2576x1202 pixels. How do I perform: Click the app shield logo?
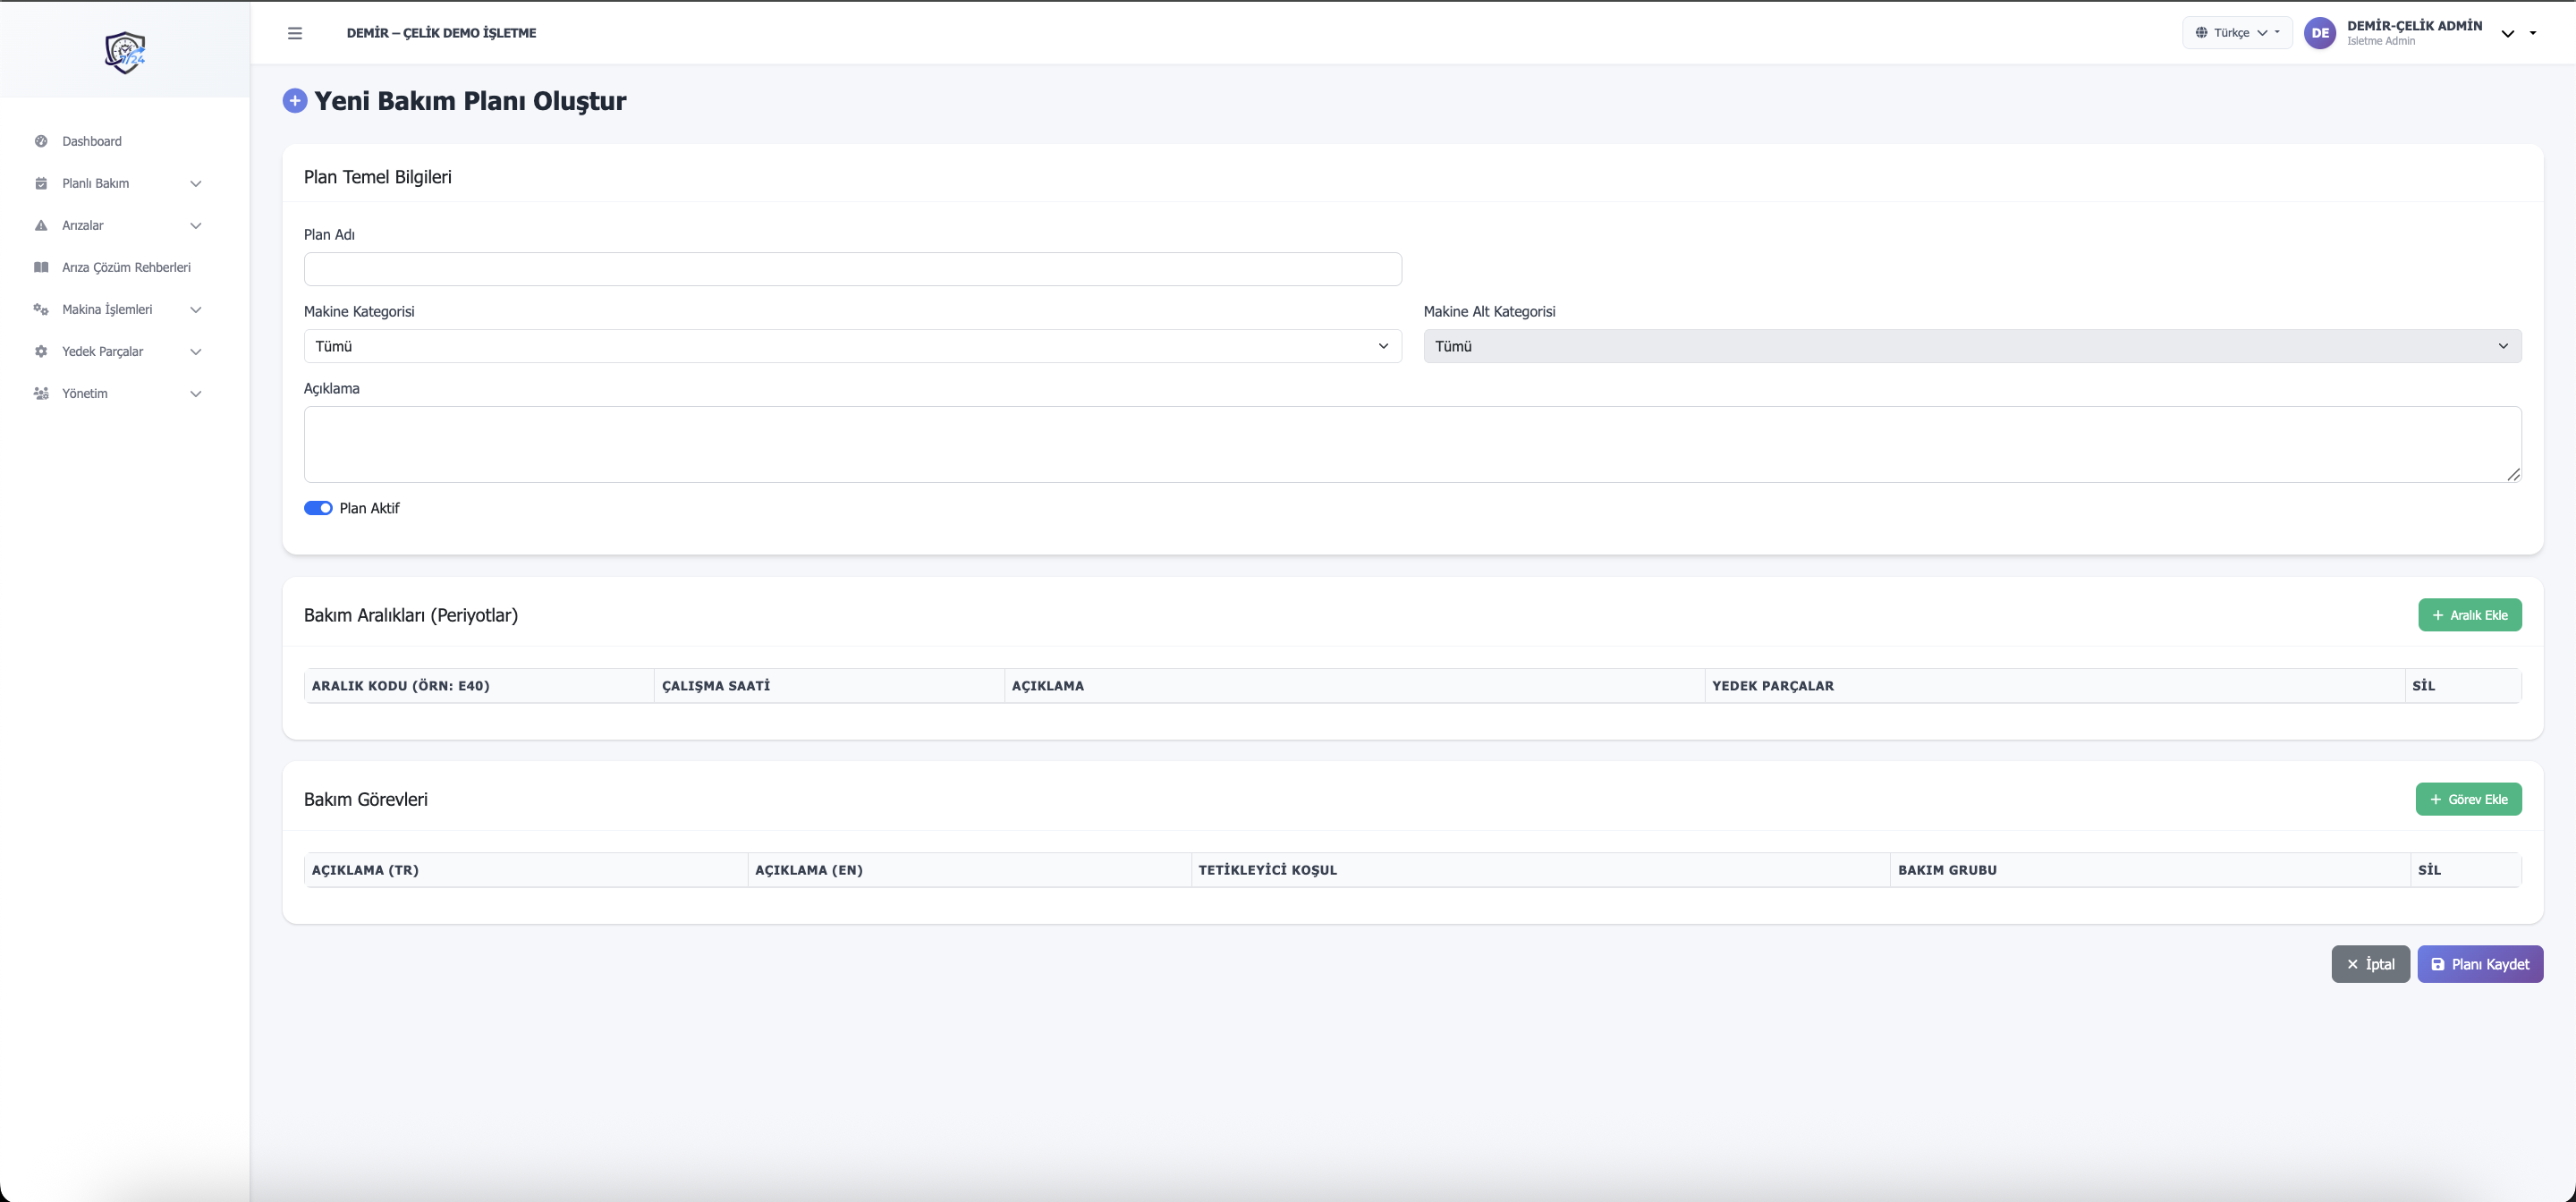pos(125,52)
